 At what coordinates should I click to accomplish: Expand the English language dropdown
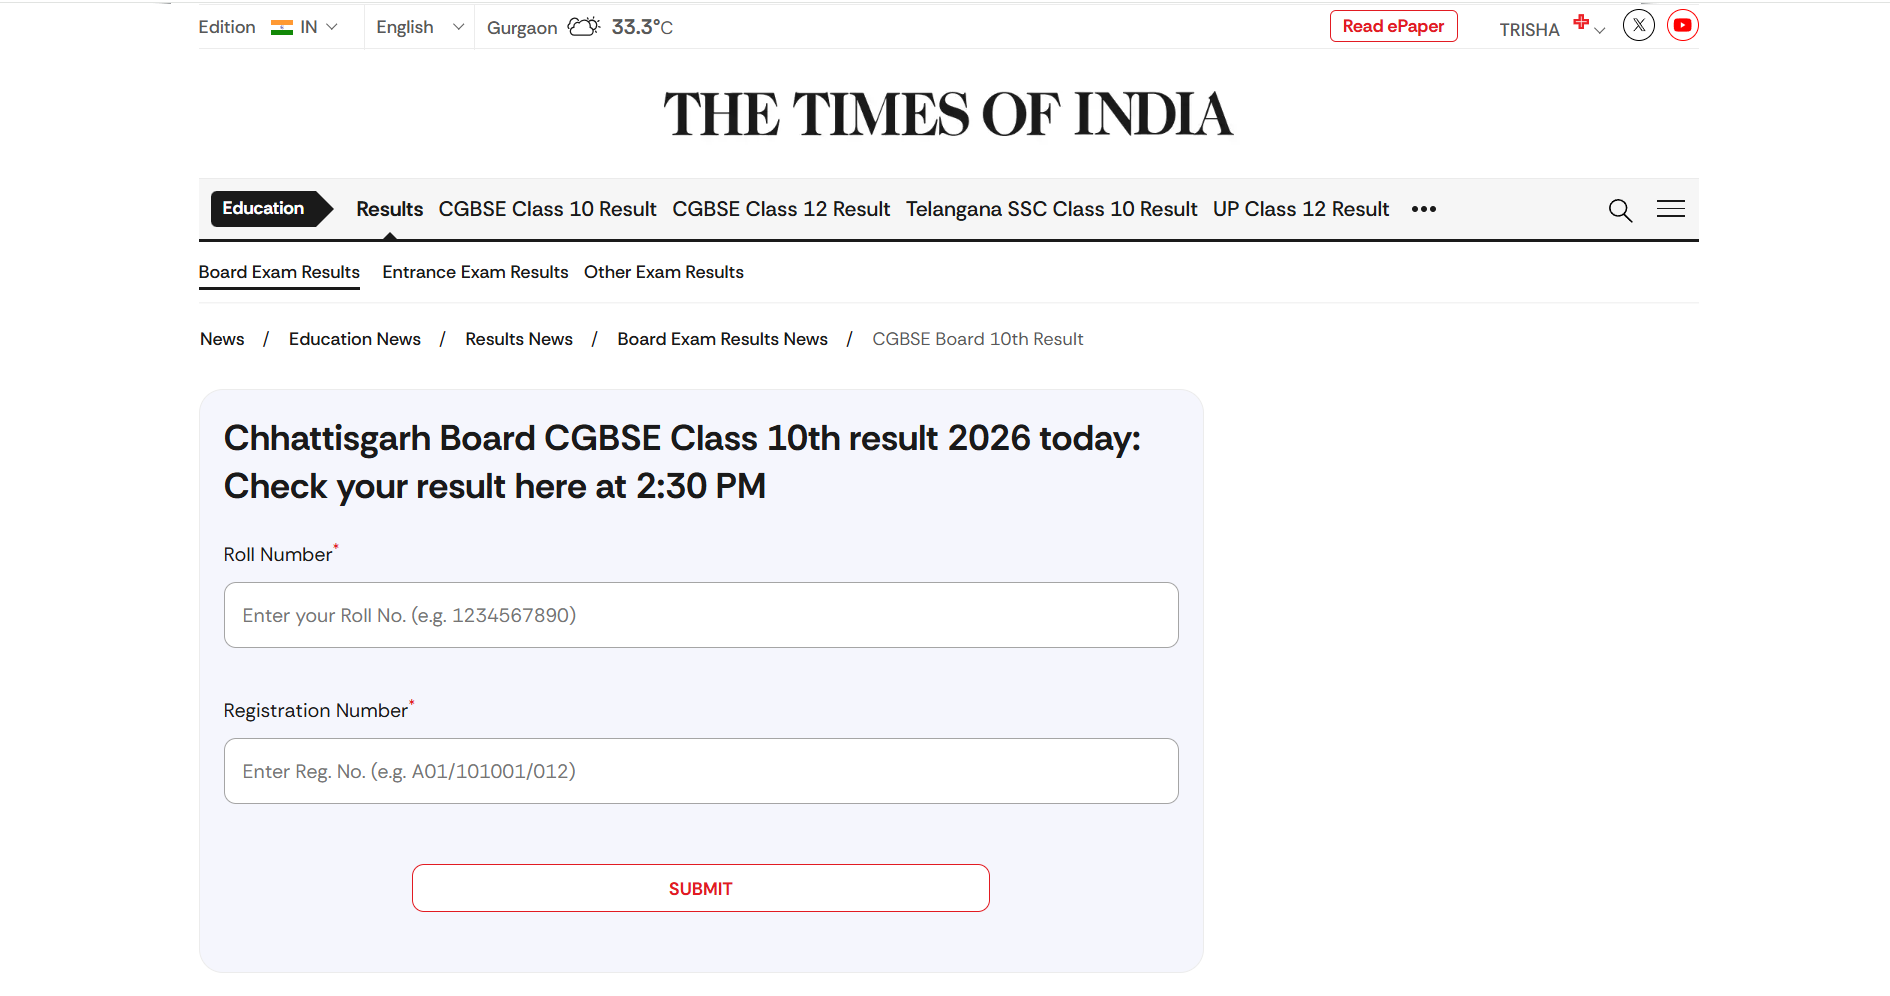tap(420, 27)
